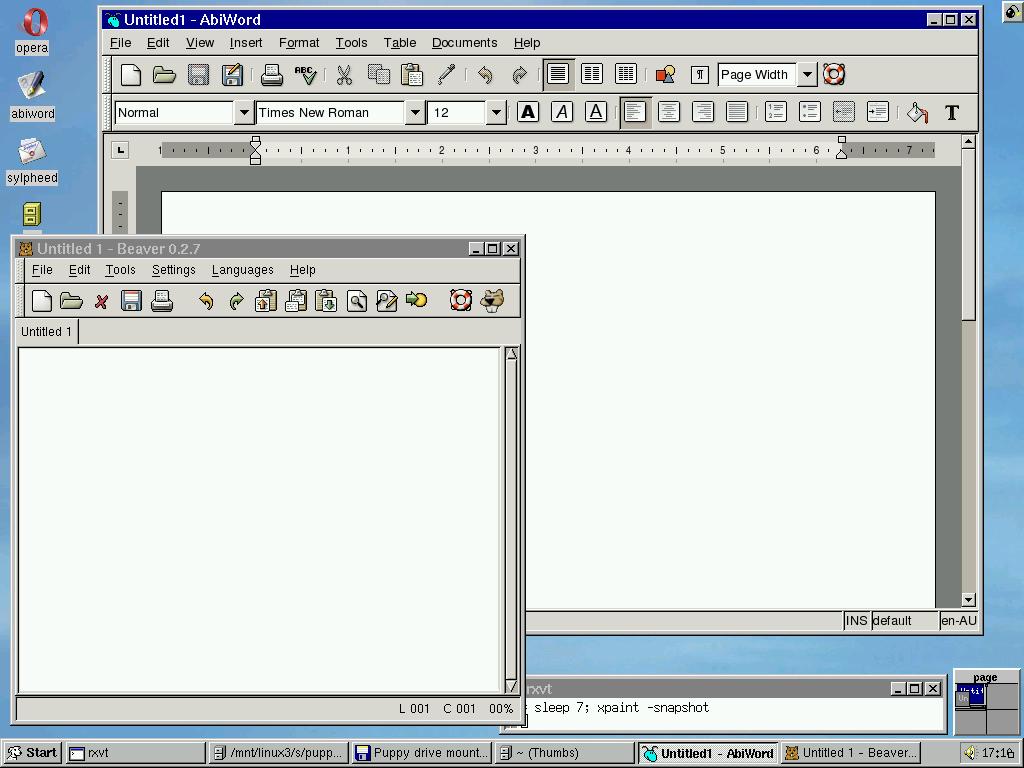Open AbiWord help lifebuoy icon
The width and height of the screenshot is (1024, 768).
tap(834, 74)
